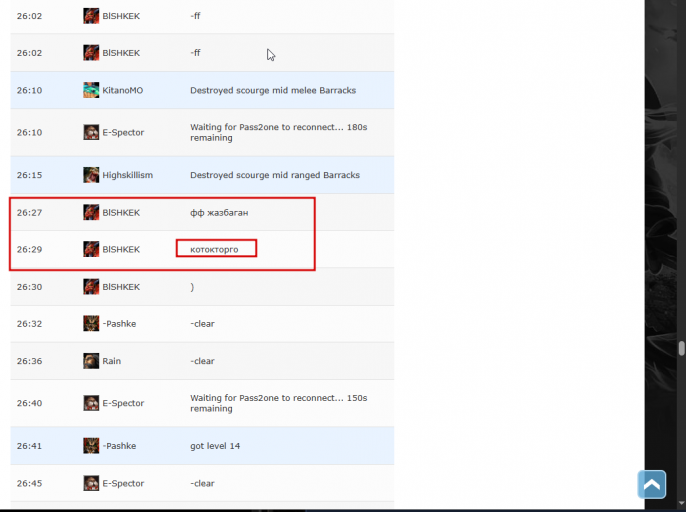This screenshot has height=512, width=686.
Task: Open Highskillism player name
Action: coord(128,175)
